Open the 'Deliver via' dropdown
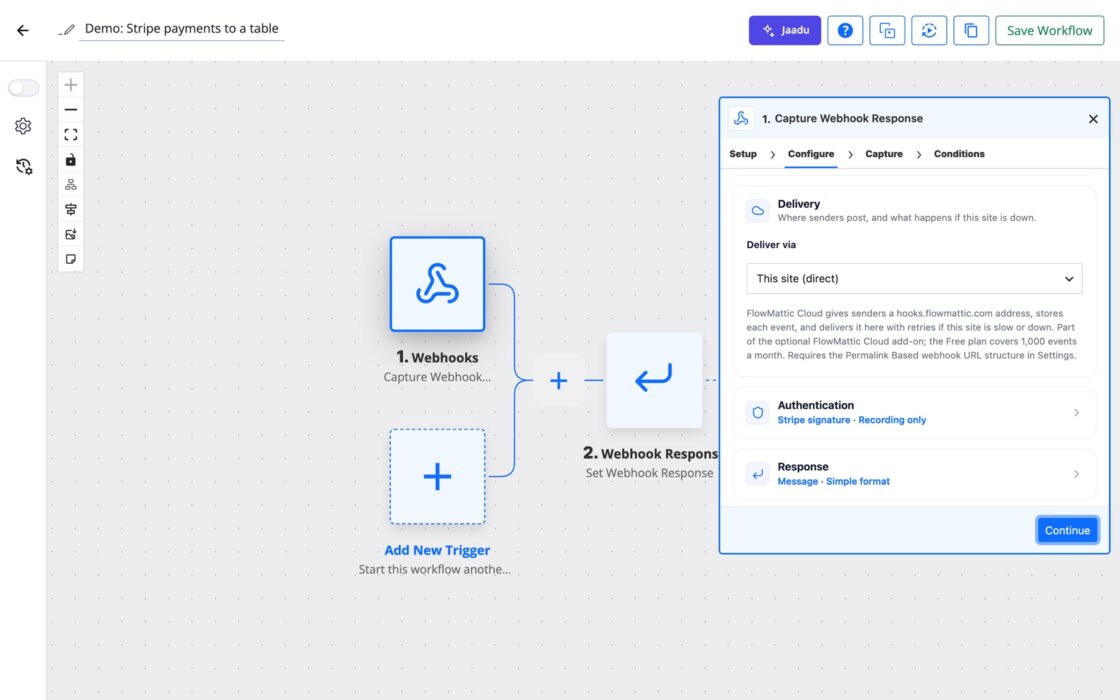 click(914, 279)
